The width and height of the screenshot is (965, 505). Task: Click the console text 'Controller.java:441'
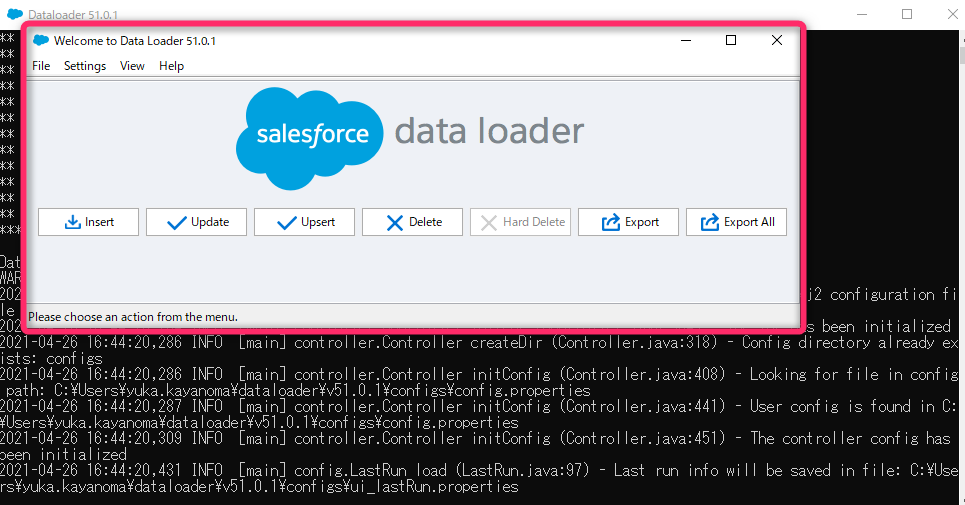(642, 406)
